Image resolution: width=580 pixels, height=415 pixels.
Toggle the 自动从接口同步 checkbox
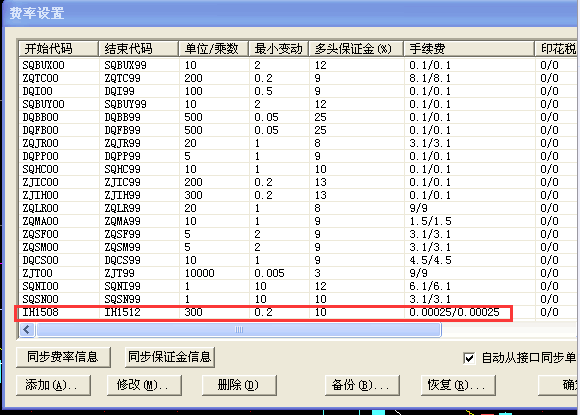(x=469, y=358)
